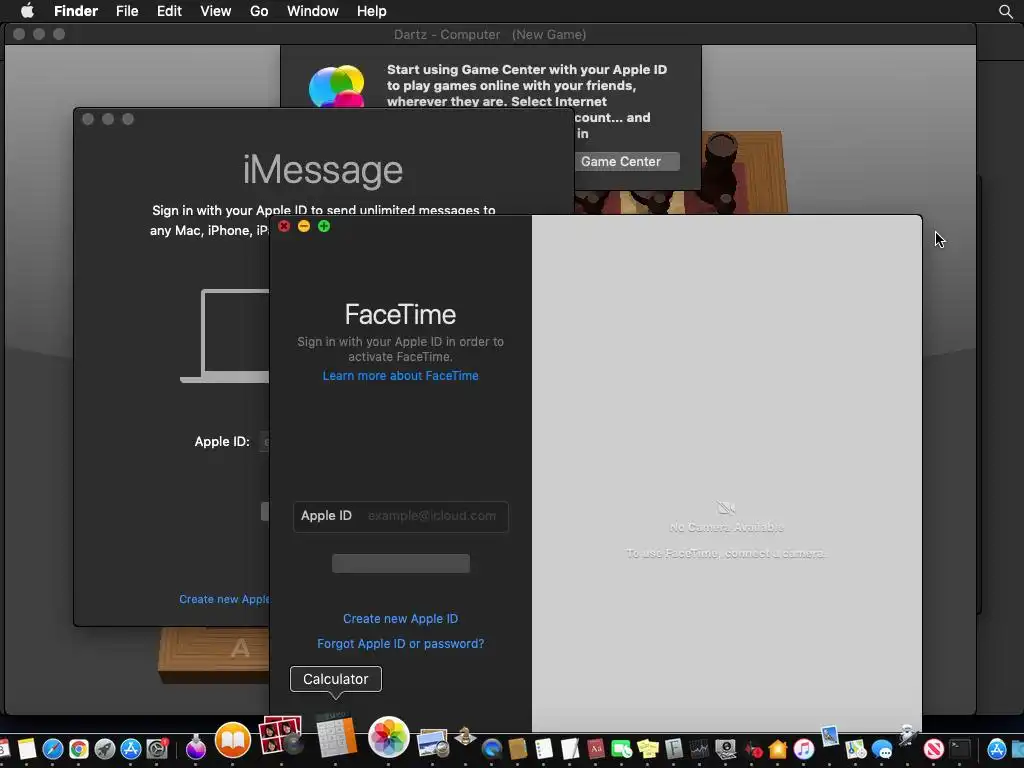Image resolution: width=1024 pixels, height=768 pixels.
Task: Open Maps from the dock
Action: [856, 749]
